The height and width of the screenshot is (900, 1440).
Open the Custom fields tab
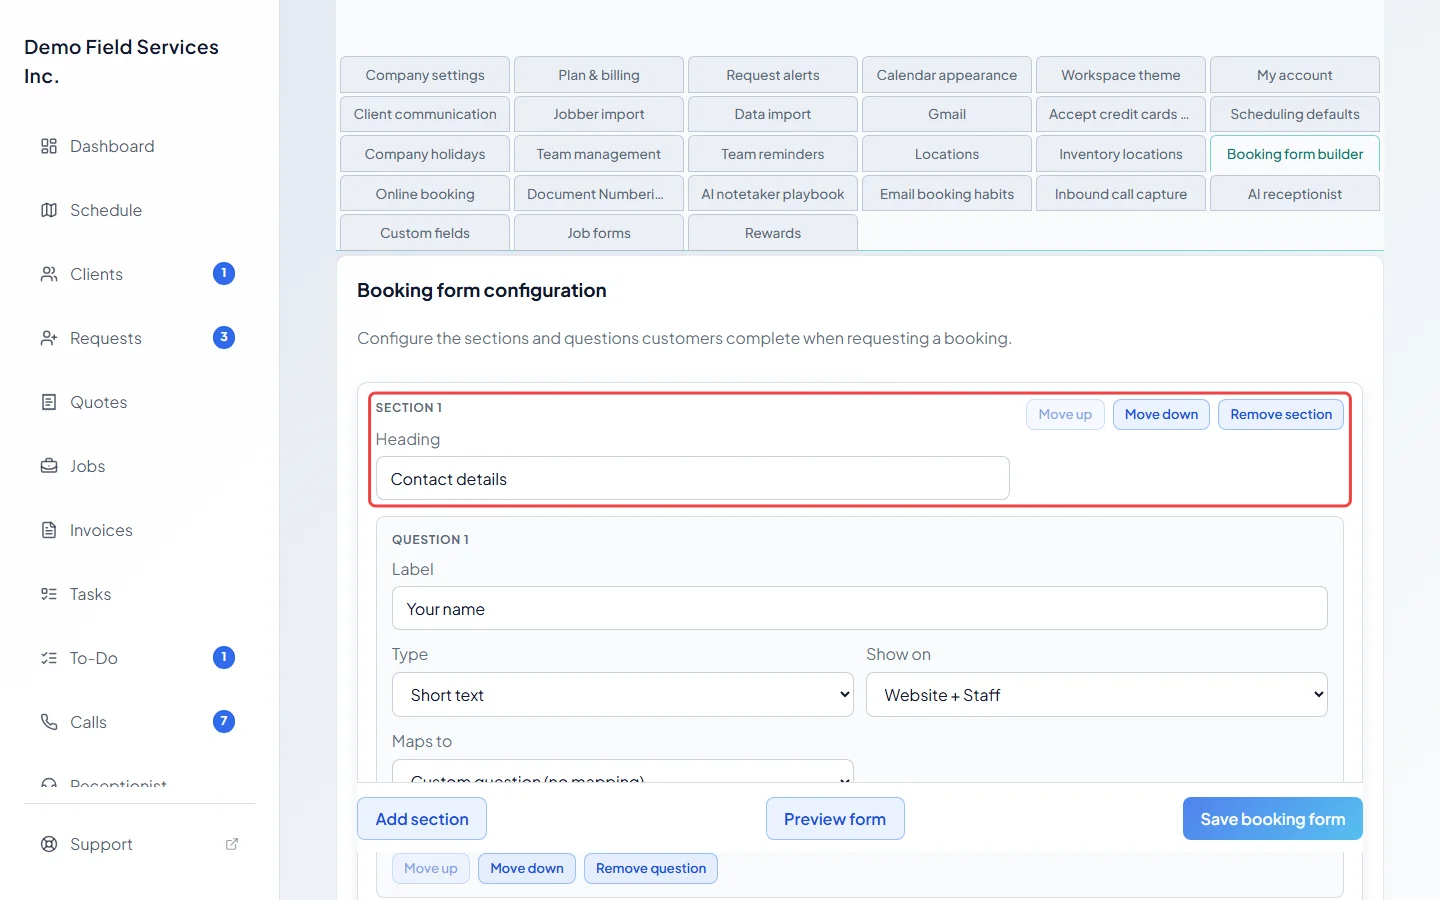click(x=425, y=233)
